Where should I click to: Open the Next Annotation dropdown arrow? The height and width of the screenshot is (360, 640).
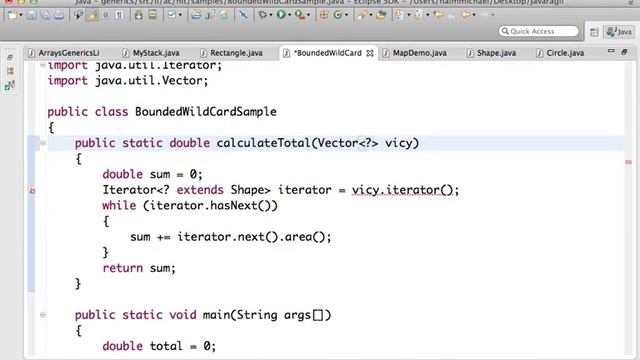pyautogui.click(x=409, y=16)
